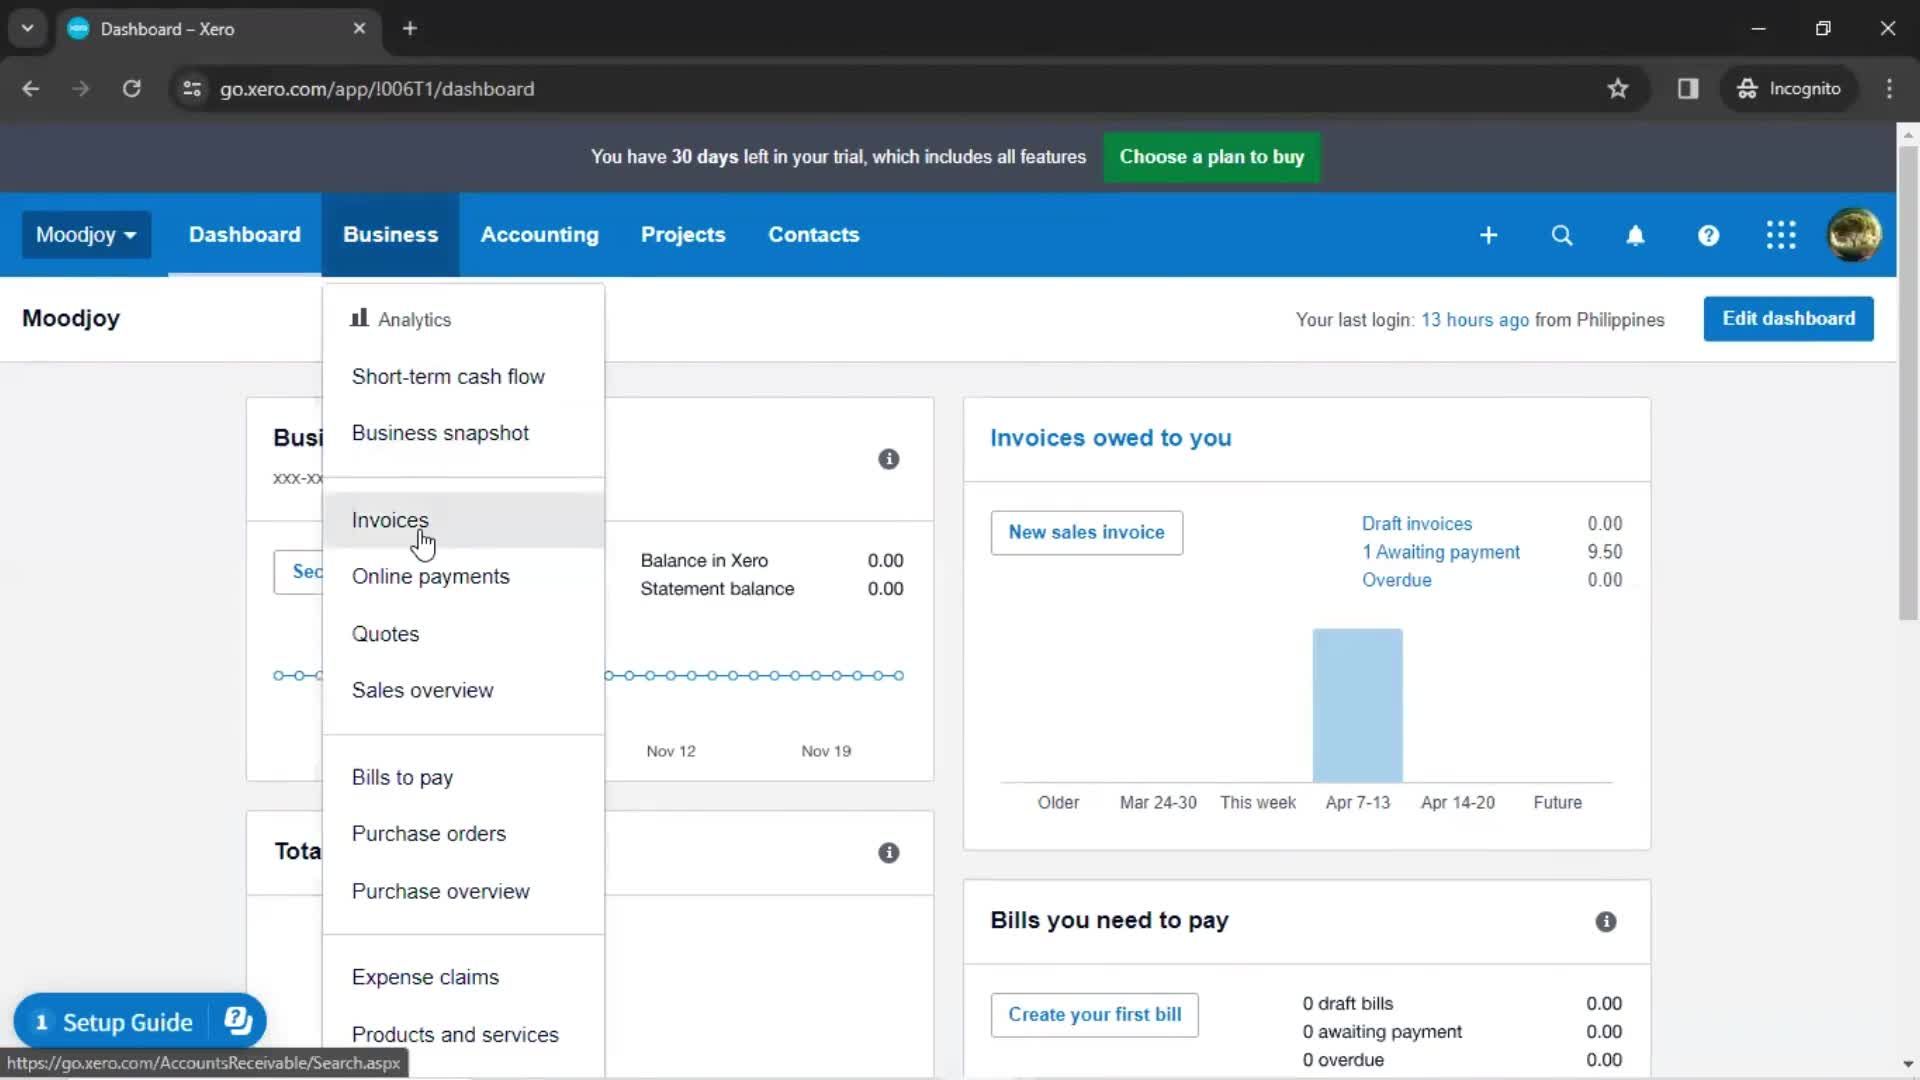1920x1080 pixels.
Task: Open the Accounting menu
Action: [x=540, y=235]
